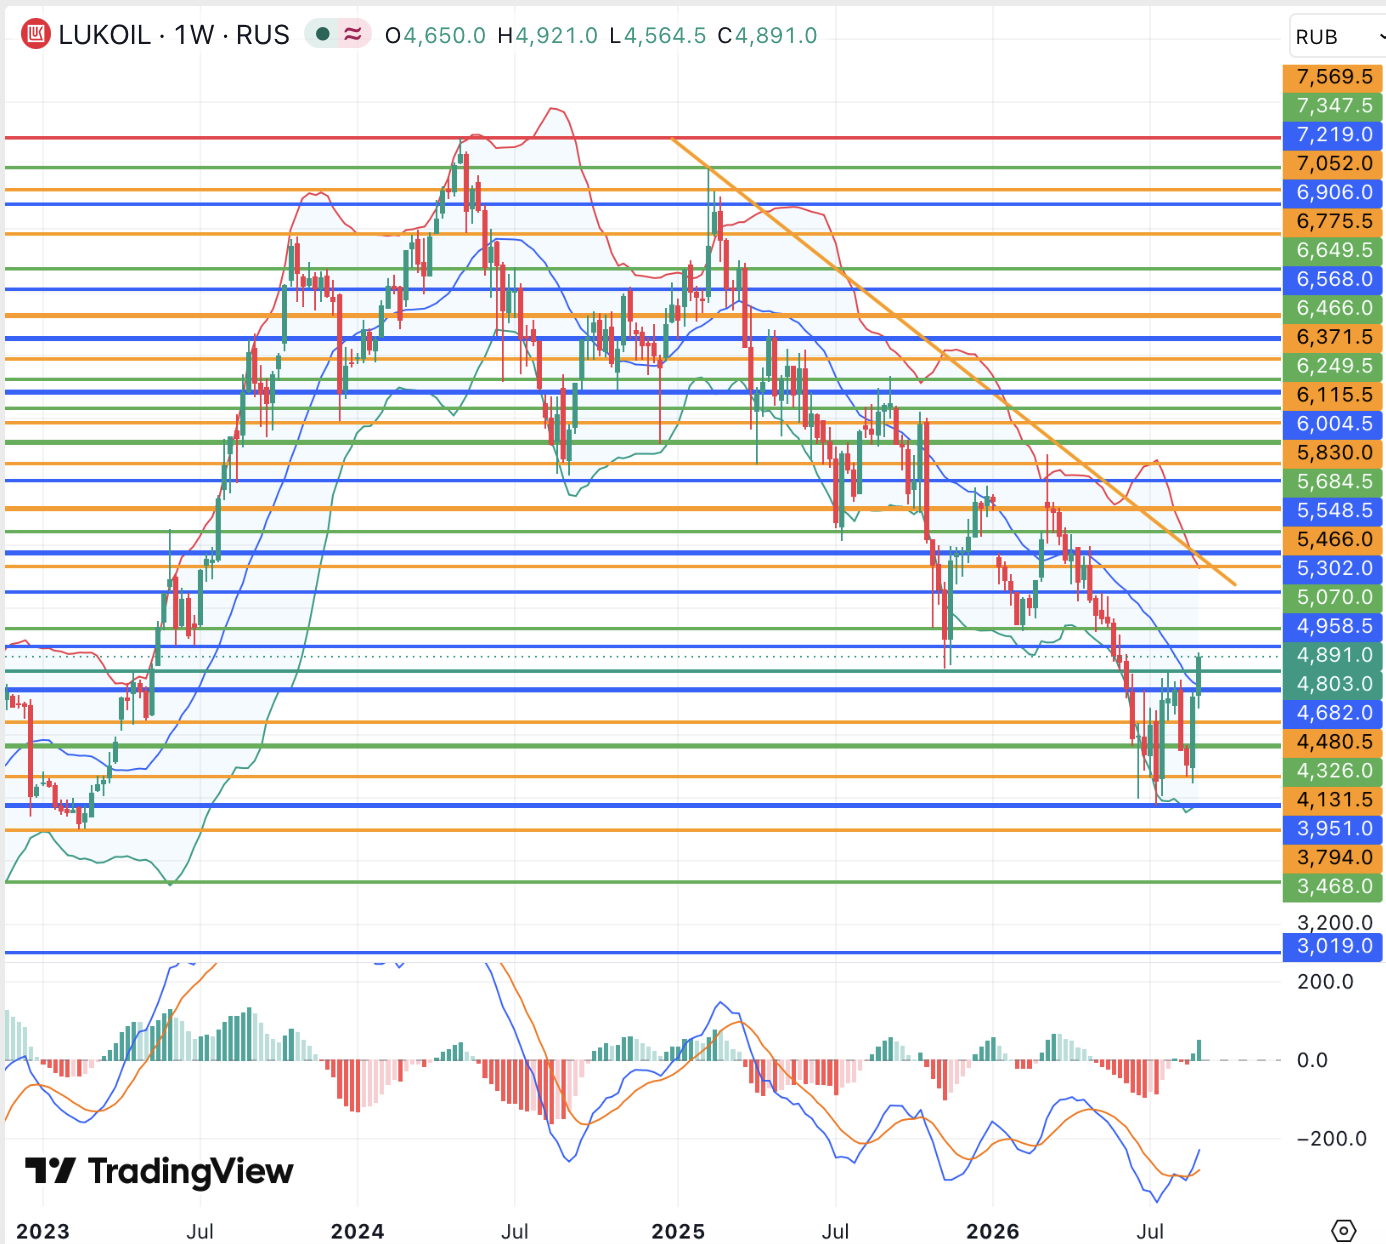Select the high value H4,921.0
Viewport: 1386px width, 1244px height.
pyautogui.click(x=548, y=36)
